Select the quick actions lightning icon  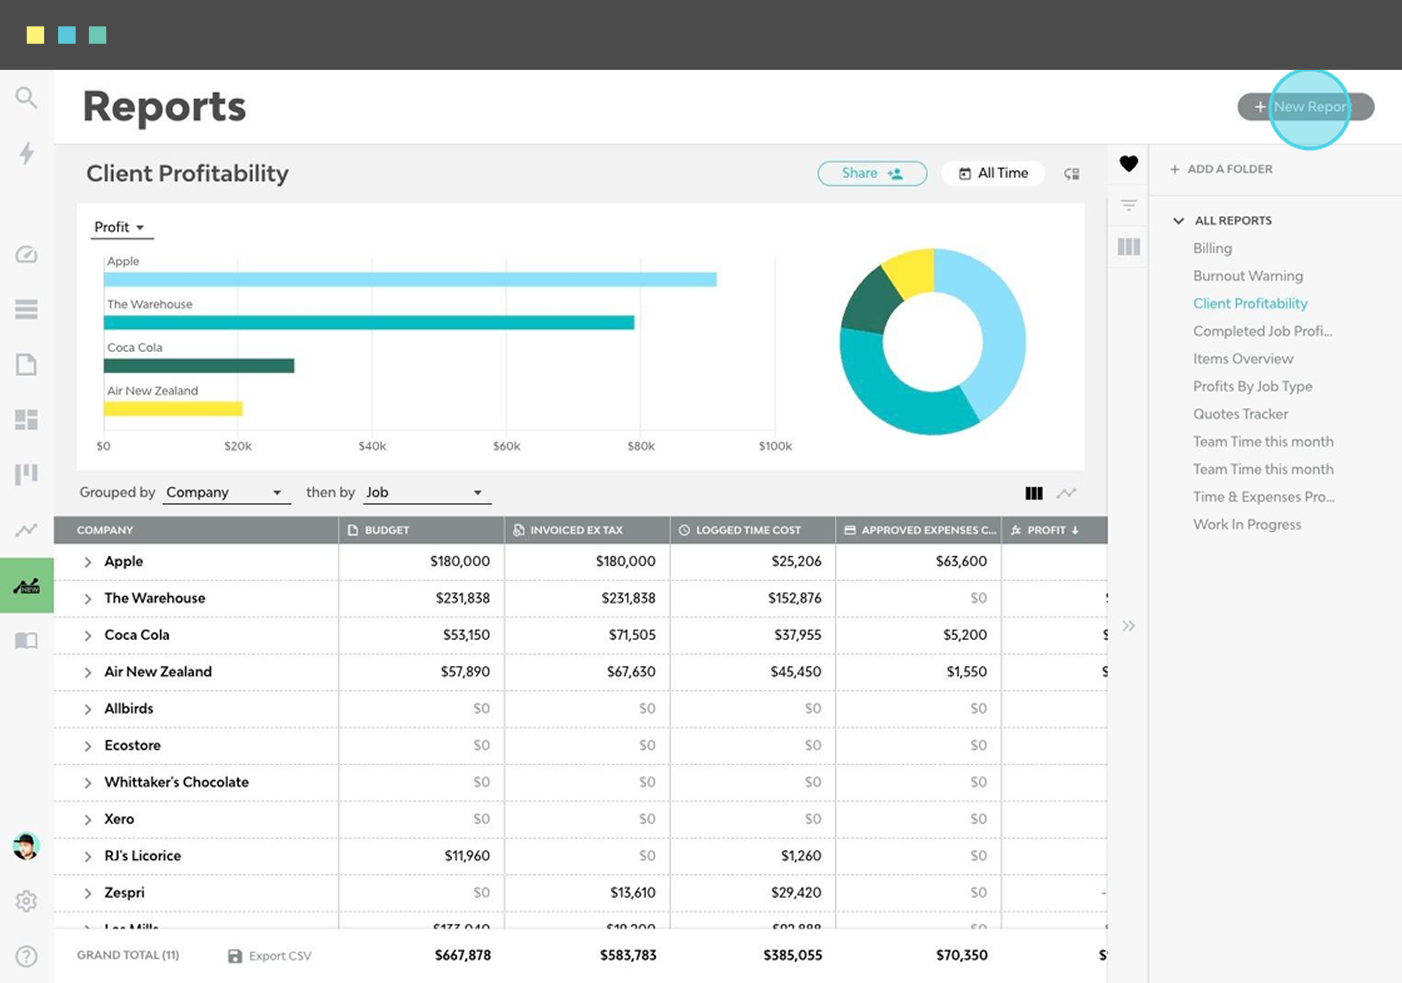[x=26, y=153]
